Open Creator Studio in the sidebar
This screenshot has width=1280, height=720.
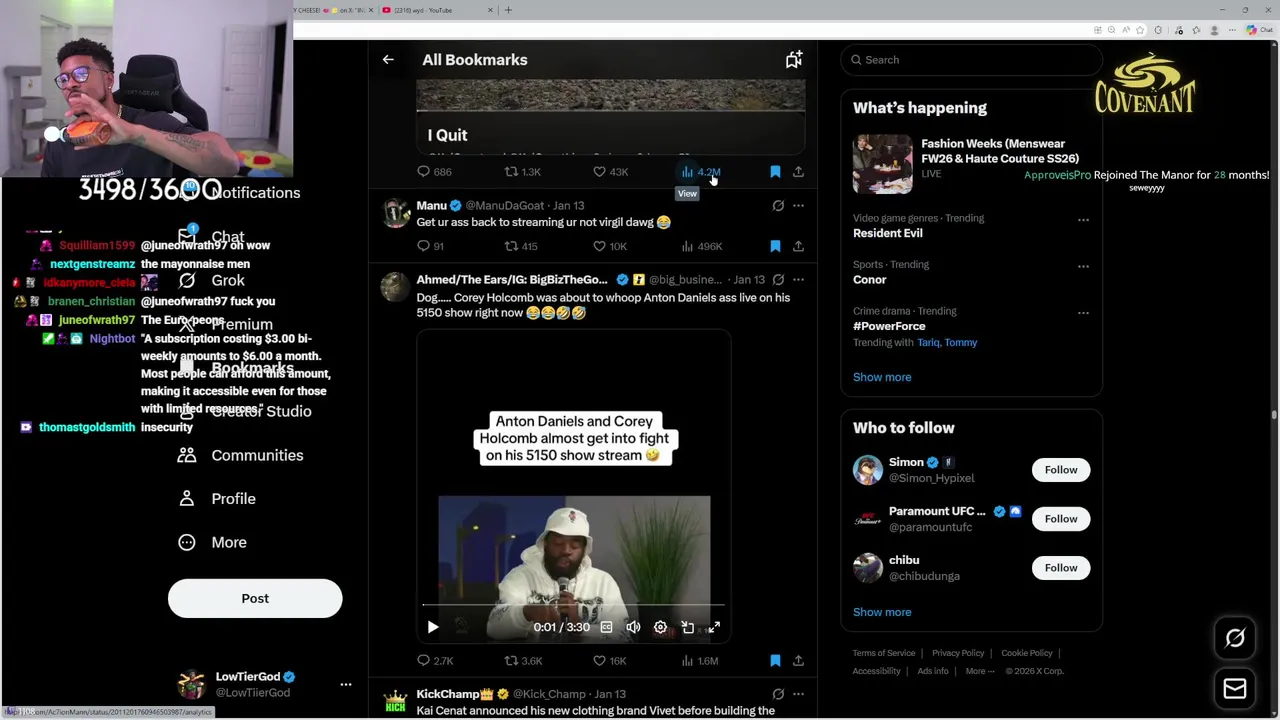click(245, 411)
